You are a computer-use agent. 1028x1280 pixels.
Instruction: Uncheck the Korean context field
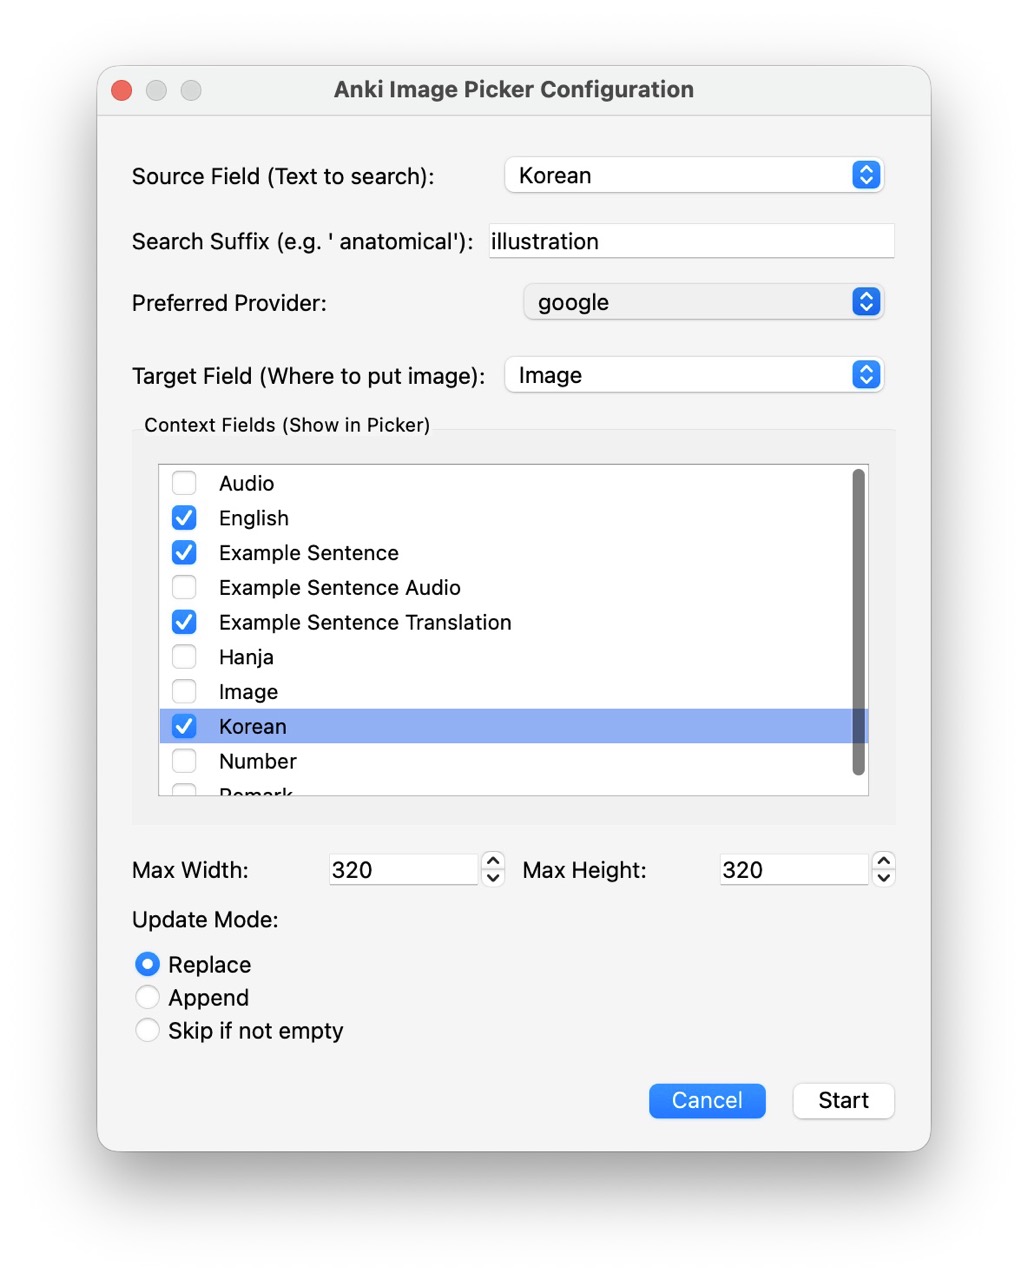pyautogui.click(x=184, y=726)
